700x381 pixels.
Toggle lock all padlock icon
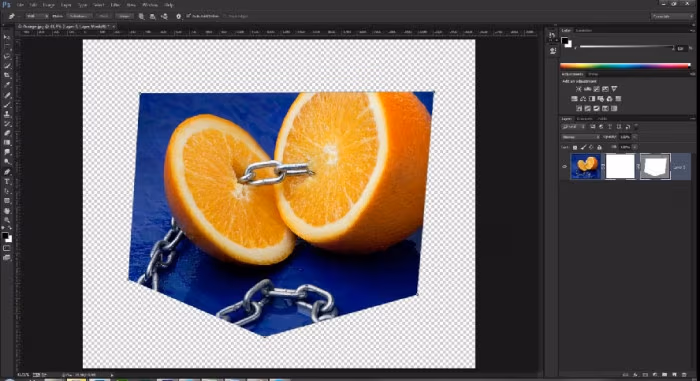click(x=599, y=147)
